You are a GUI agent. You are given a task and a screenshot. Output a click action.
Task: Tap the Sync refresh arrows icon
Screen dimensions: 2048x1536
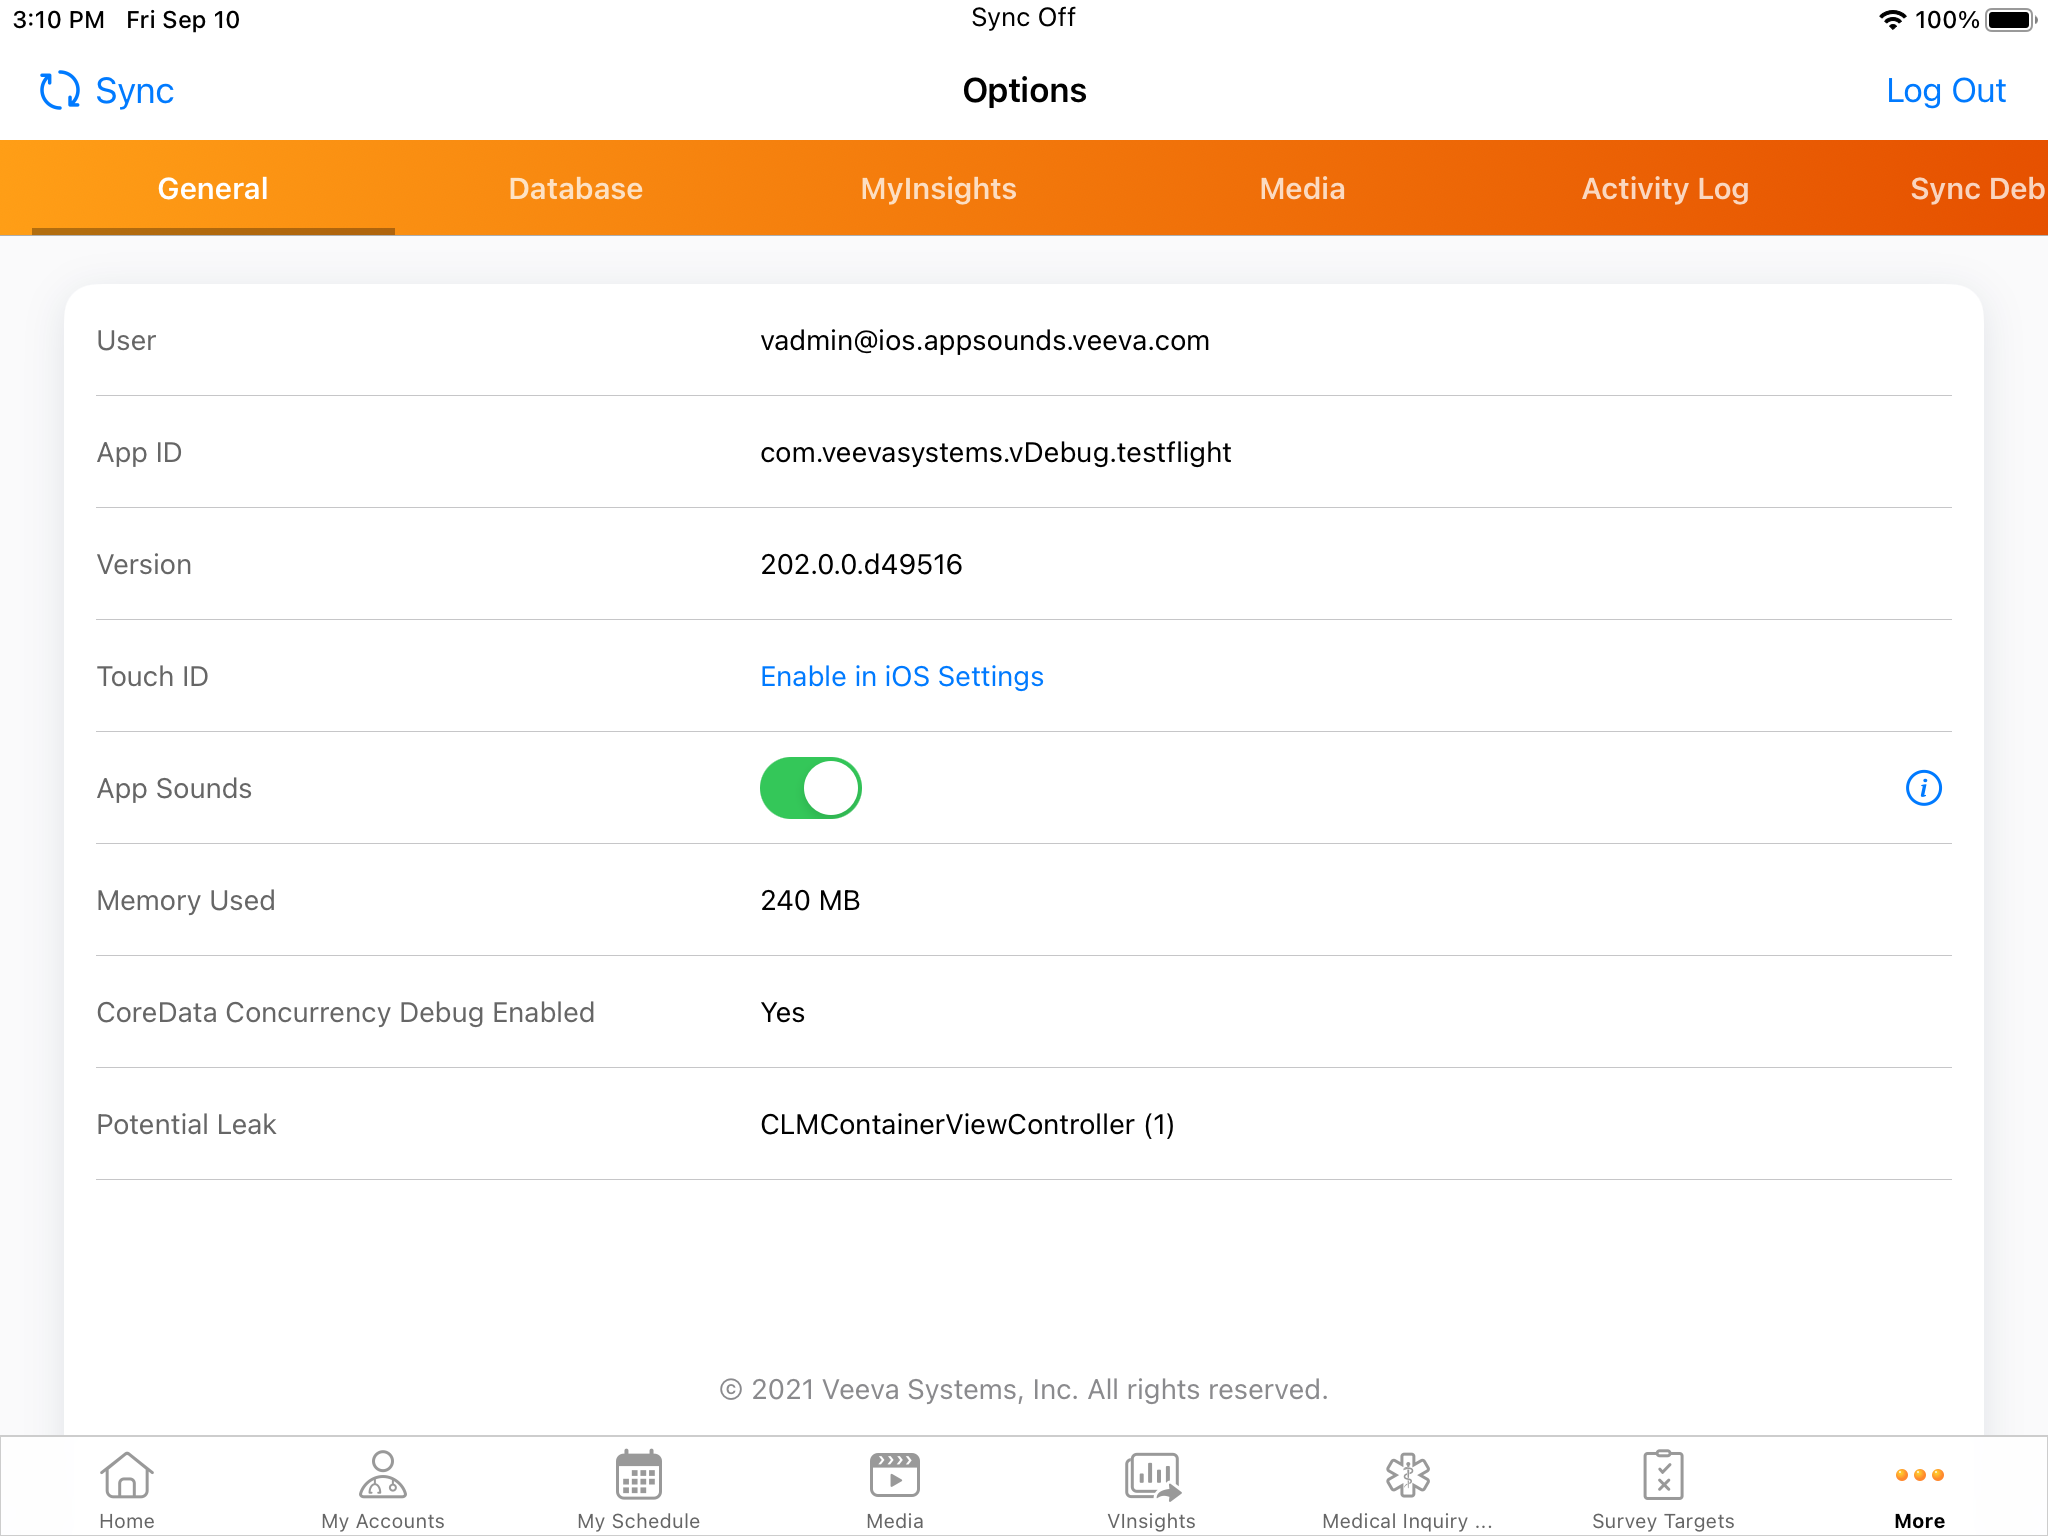pyautogui.click(x=60, y=90)
